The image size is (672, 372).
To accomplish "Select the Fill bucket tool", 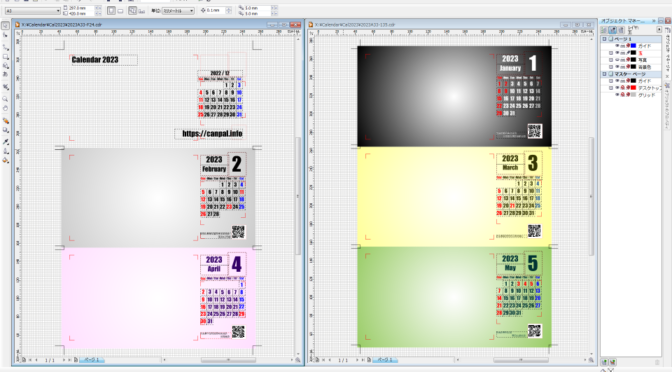I will click(6, 161).
